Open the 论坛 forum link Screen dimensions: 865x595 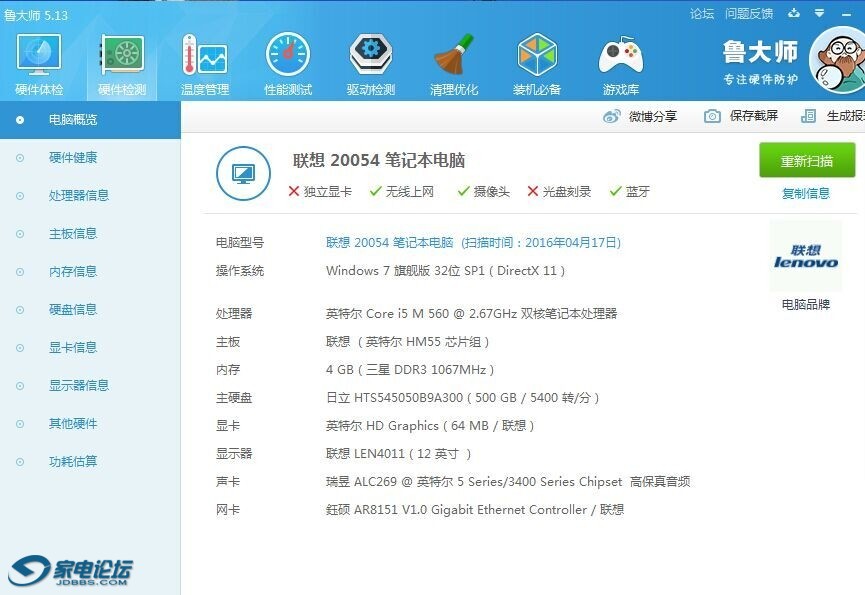tap(702, 13)
